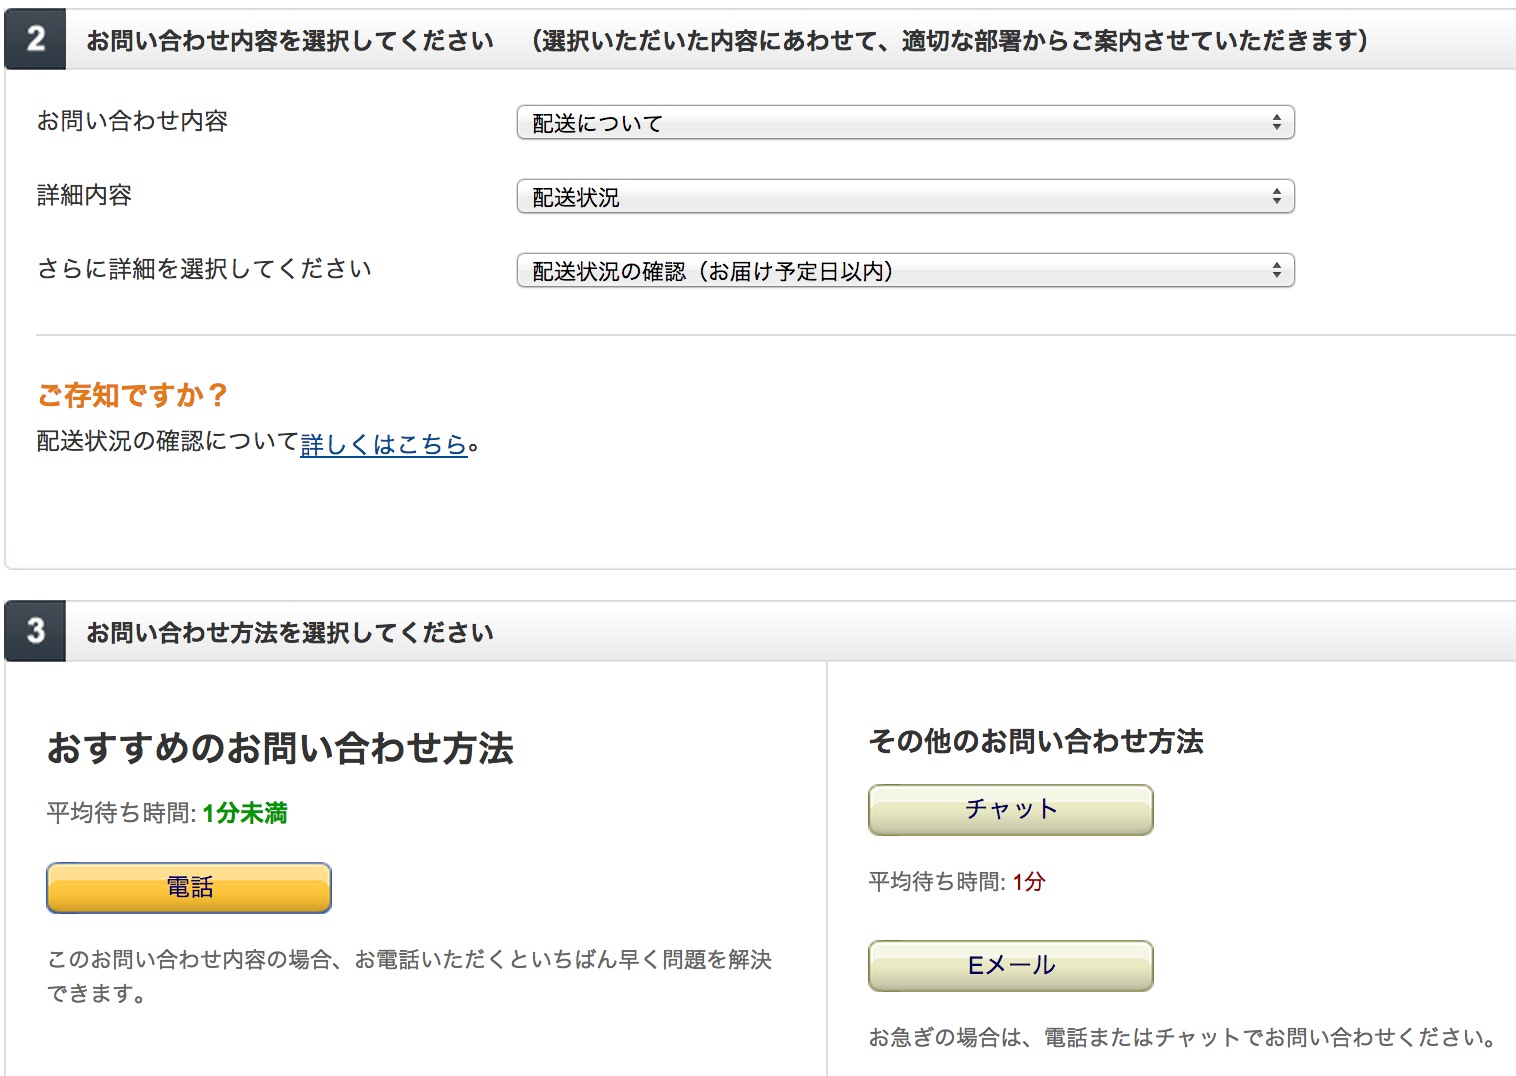Click the stepper arrows on the 配送状況 dropdown

(x=1277, y=196)
